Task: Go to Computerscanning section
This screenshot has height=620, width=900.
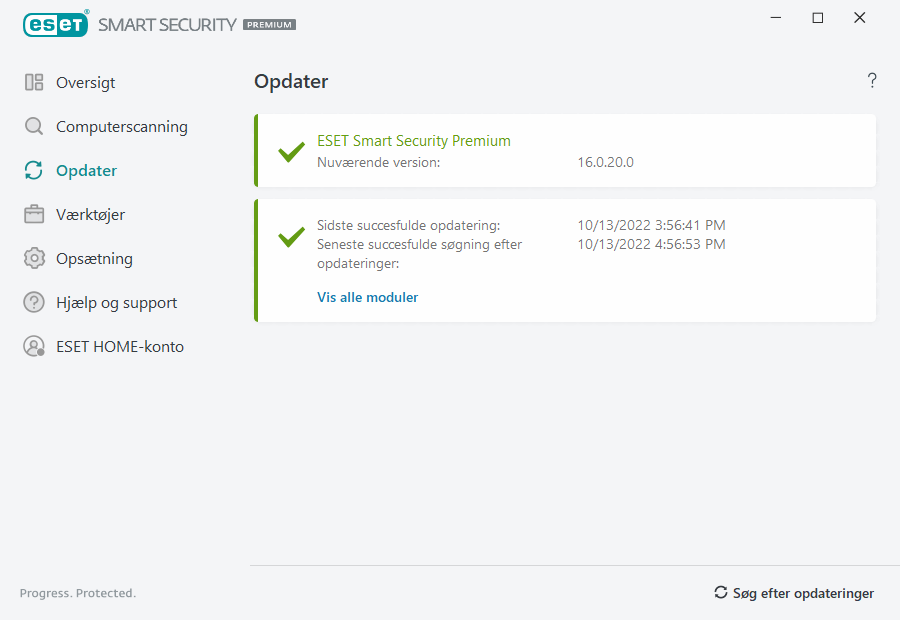Action: click(121, 127)
